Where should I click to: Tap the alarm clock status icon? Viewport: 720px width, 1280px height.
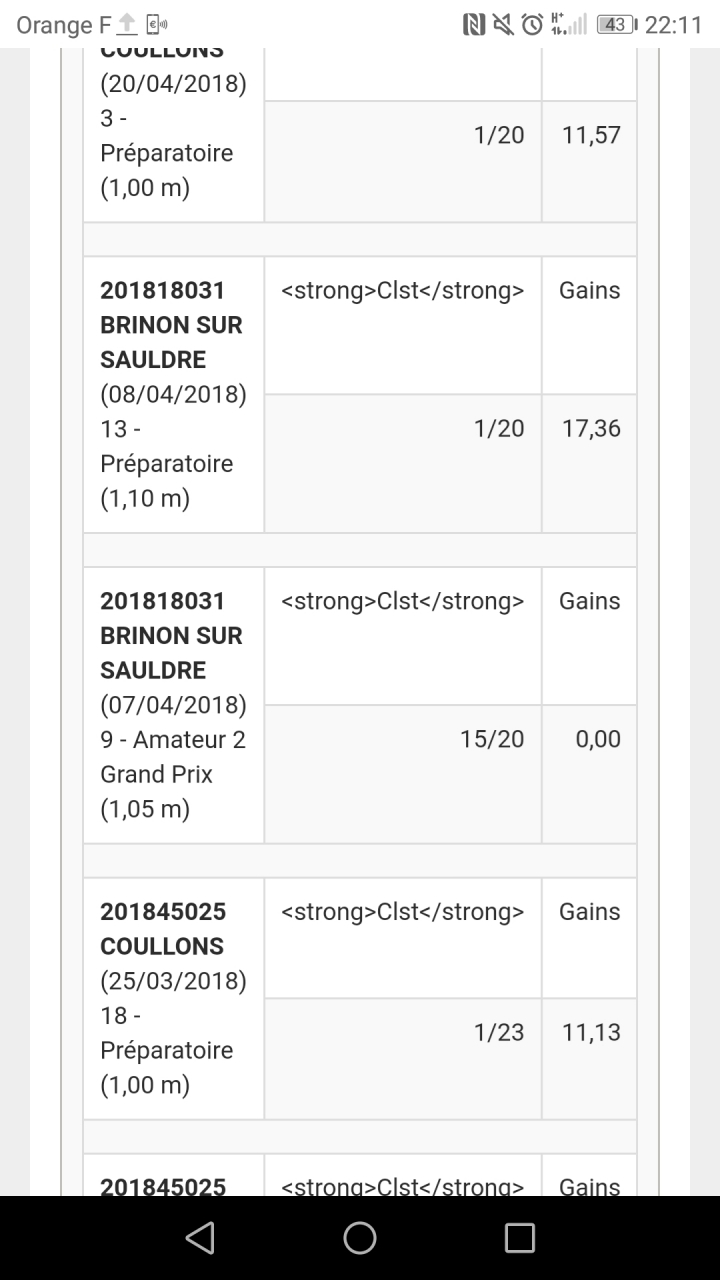[x=533, y=25]
